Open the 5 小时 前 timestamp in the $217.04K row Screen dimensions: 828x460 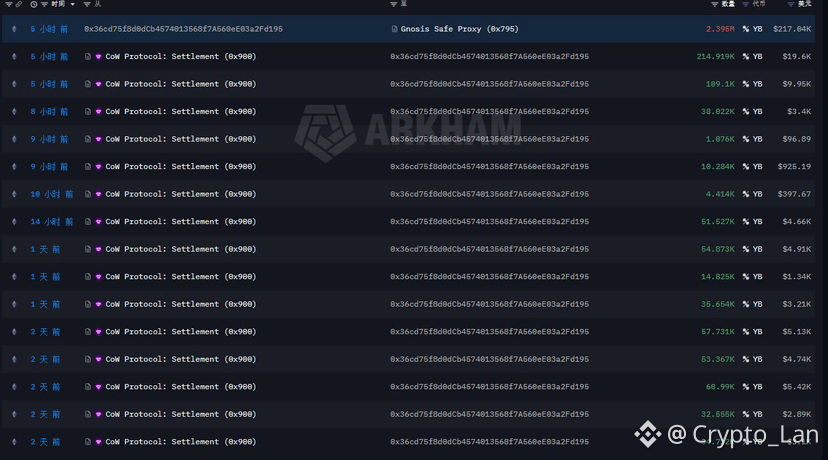click(x=49, y=29)
